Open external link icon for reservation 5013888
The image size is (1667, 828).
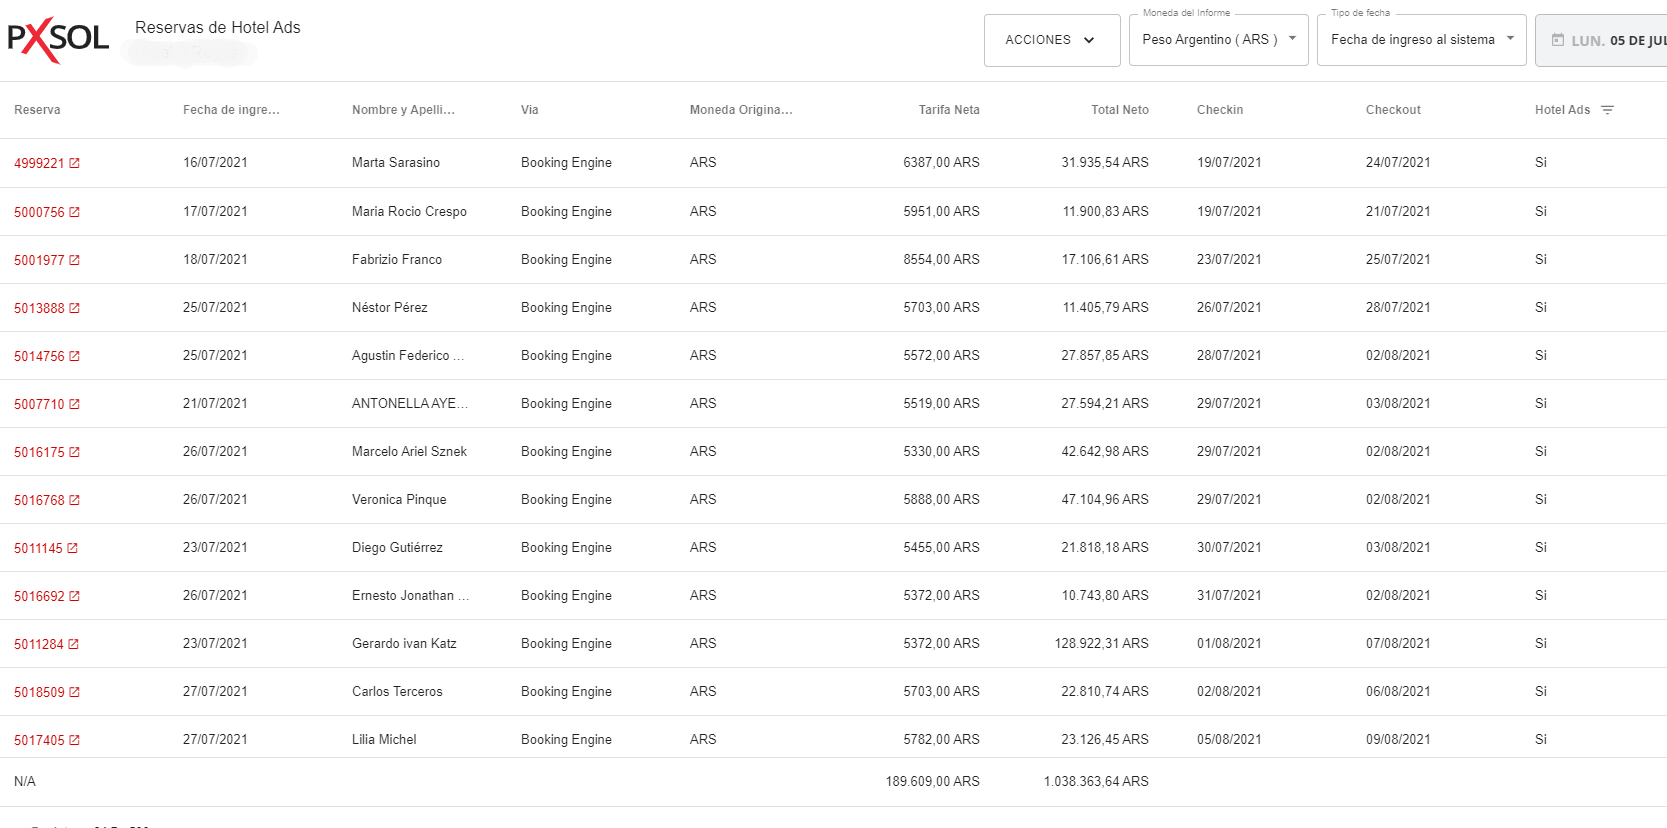[x=74, y=308]
